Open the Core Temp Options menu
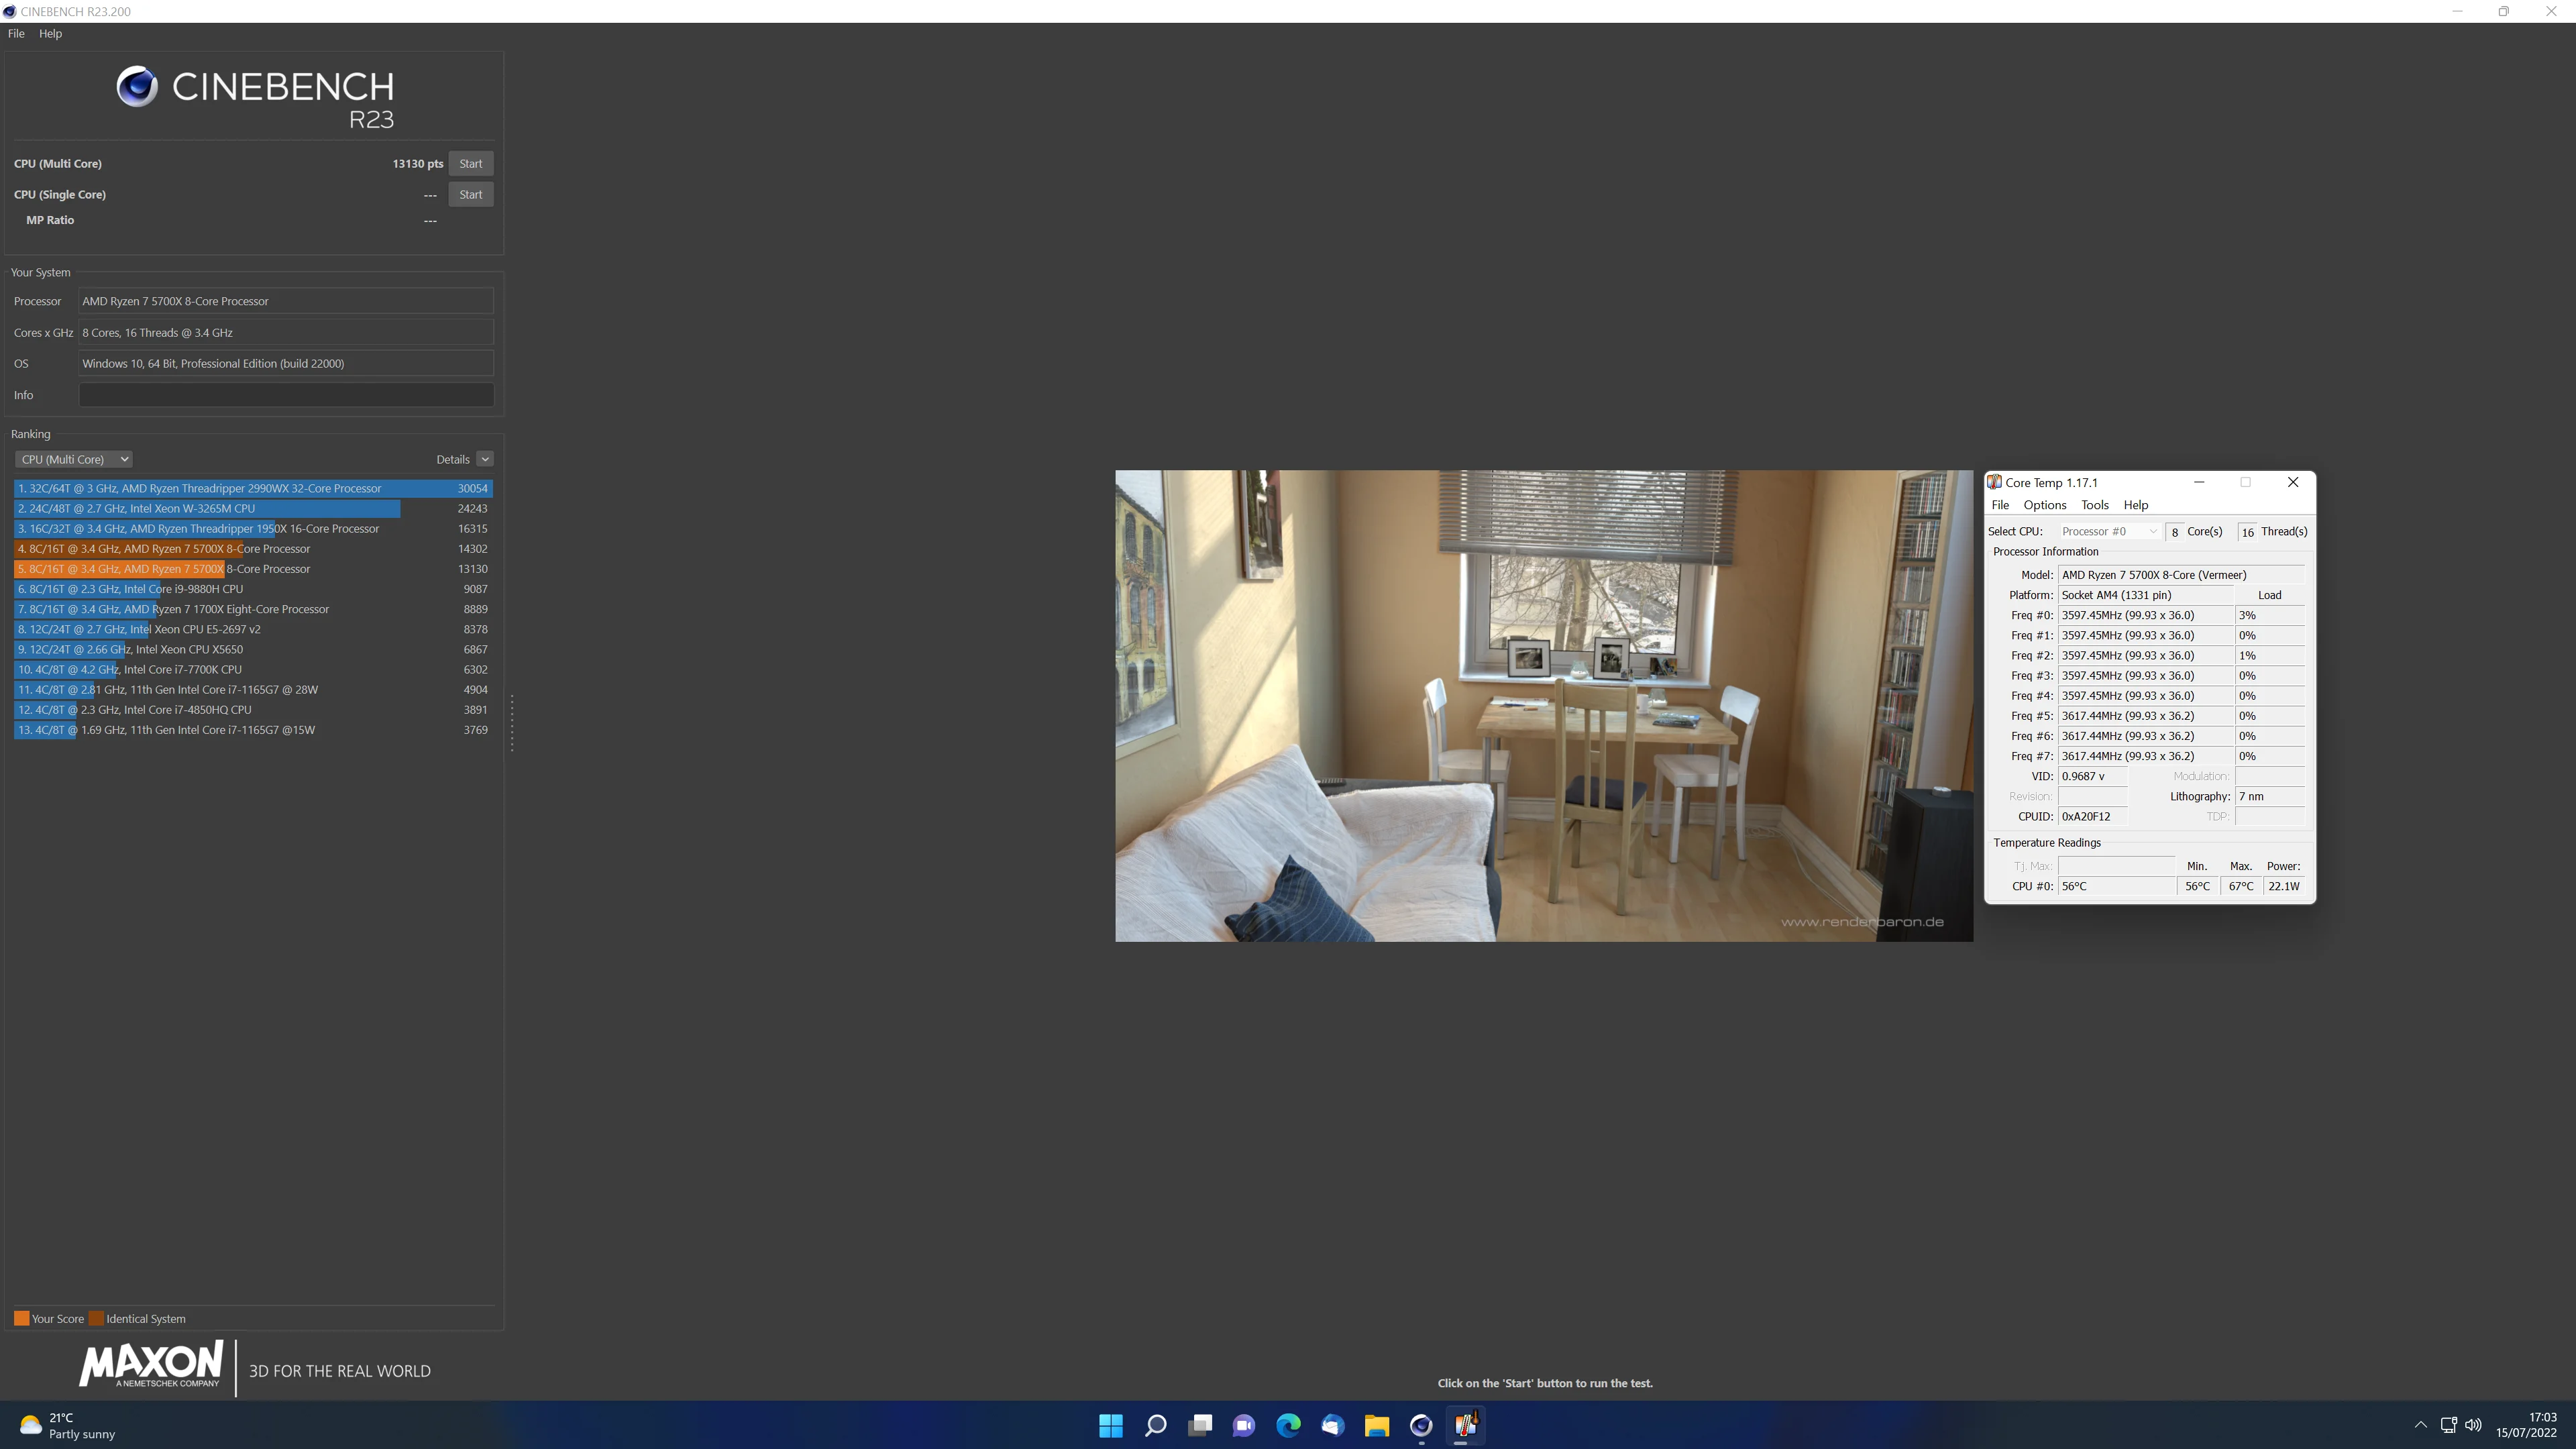The height and width of the screenshot is (1449, 2576). point(2044,505)
